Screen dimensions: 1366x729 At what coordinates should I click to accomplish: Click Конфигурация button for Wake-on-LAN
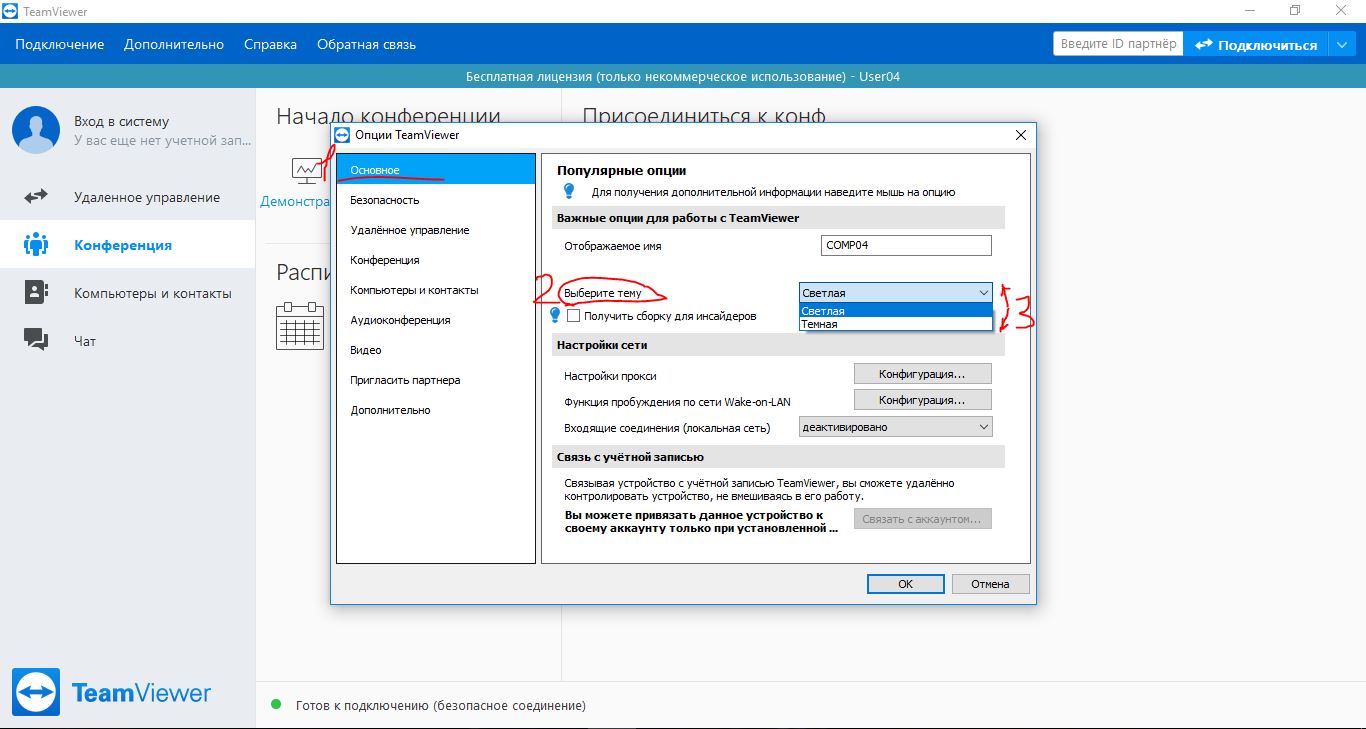[922, 400]
